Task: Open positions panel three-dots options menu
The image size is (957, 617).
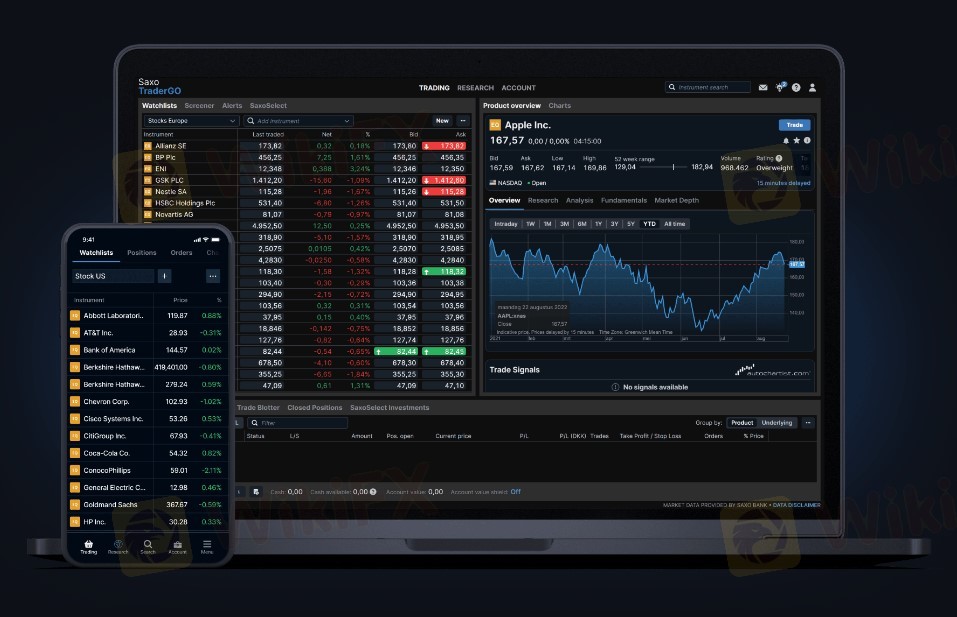Action: point(808,423)
